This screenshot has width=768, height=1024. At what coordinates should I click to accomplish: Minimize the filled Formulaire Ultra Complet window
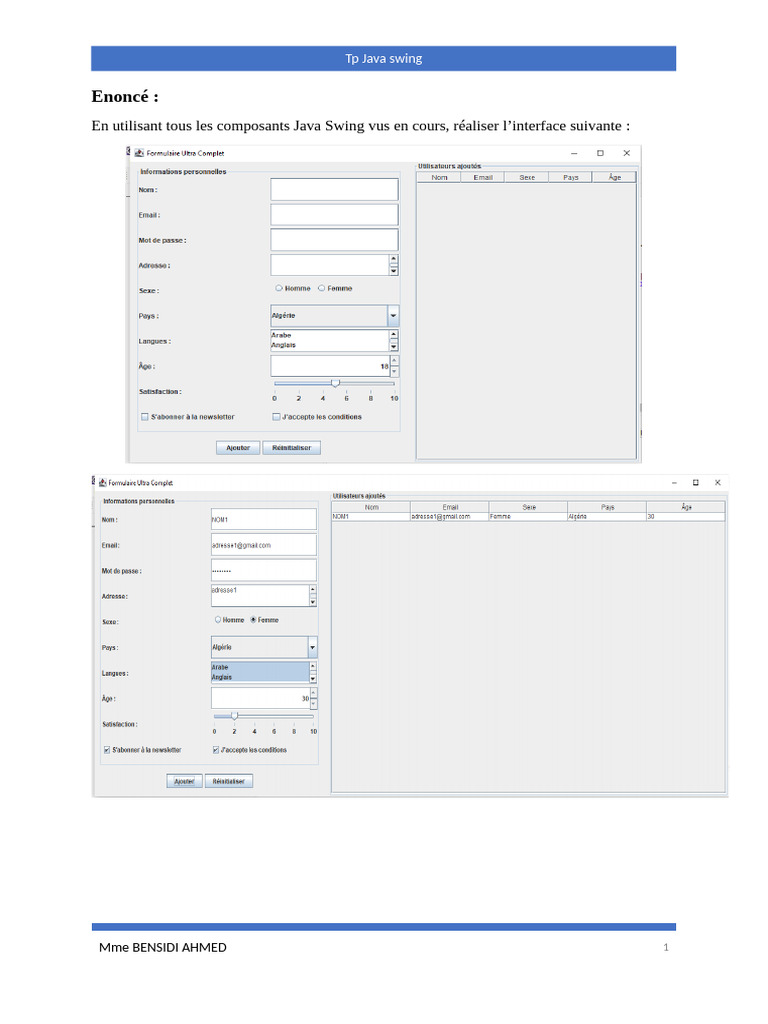[x=674, y=483]
